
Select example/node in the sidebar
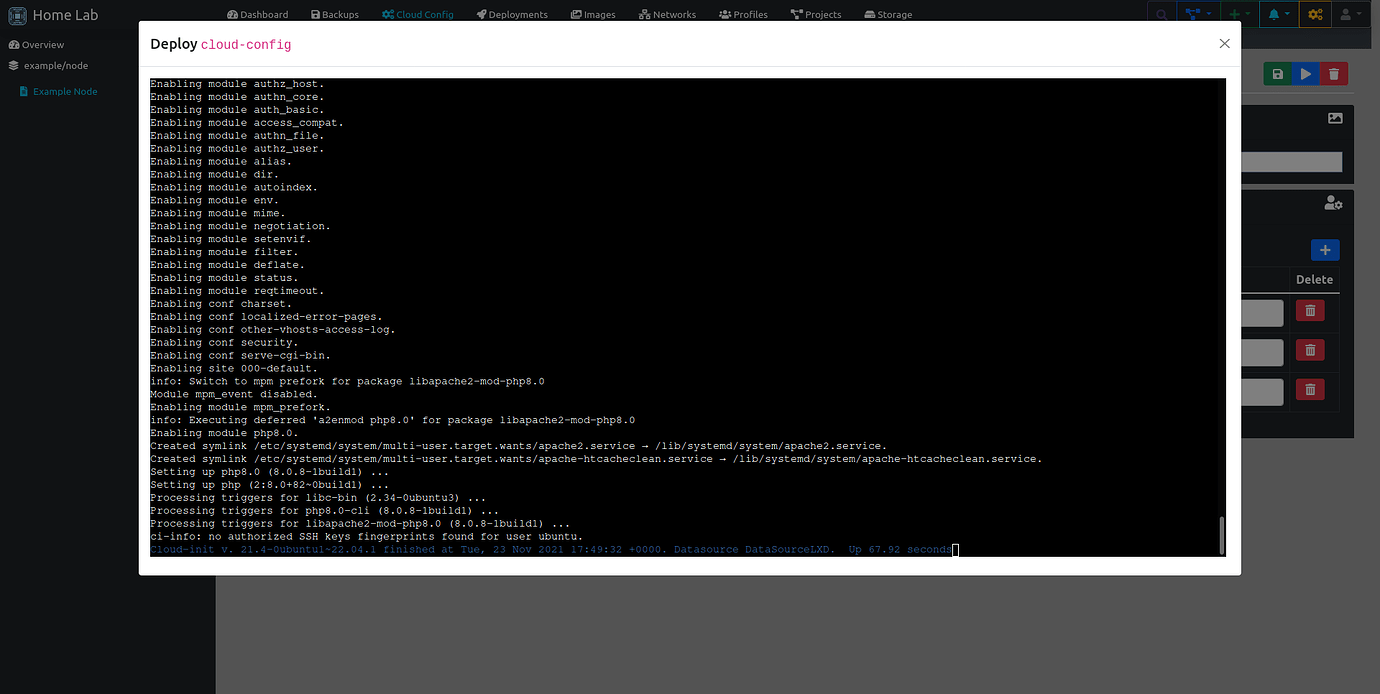(x=48, y=65)
